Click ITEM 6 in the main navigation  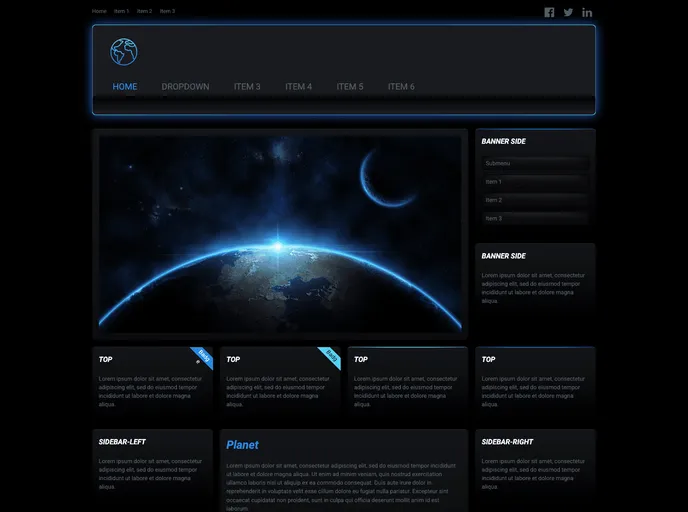[x=401, y=87]
